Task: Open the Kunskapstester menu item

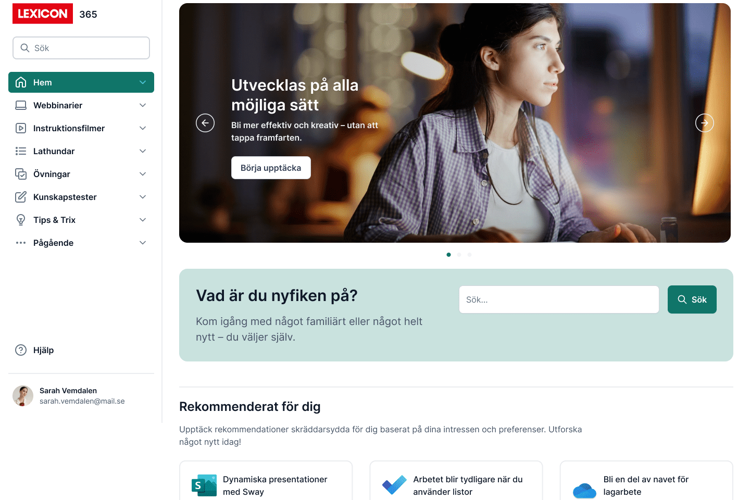Action: 81,197
